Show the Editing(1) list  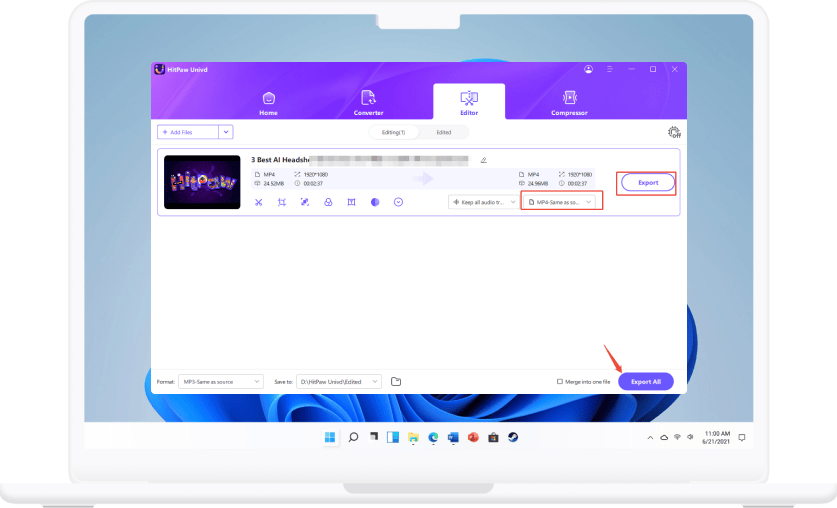[x=393, y=132]
